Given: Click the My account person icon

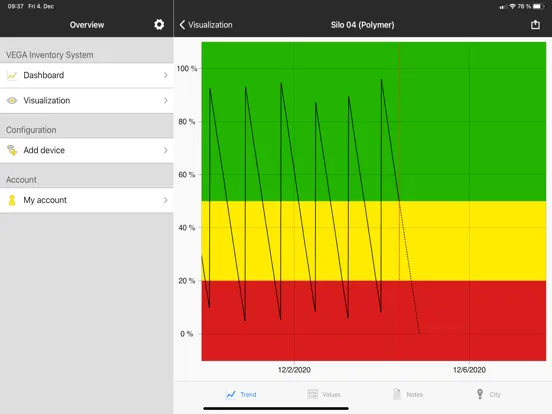Looking at the screenshot, I should point(12,200).
